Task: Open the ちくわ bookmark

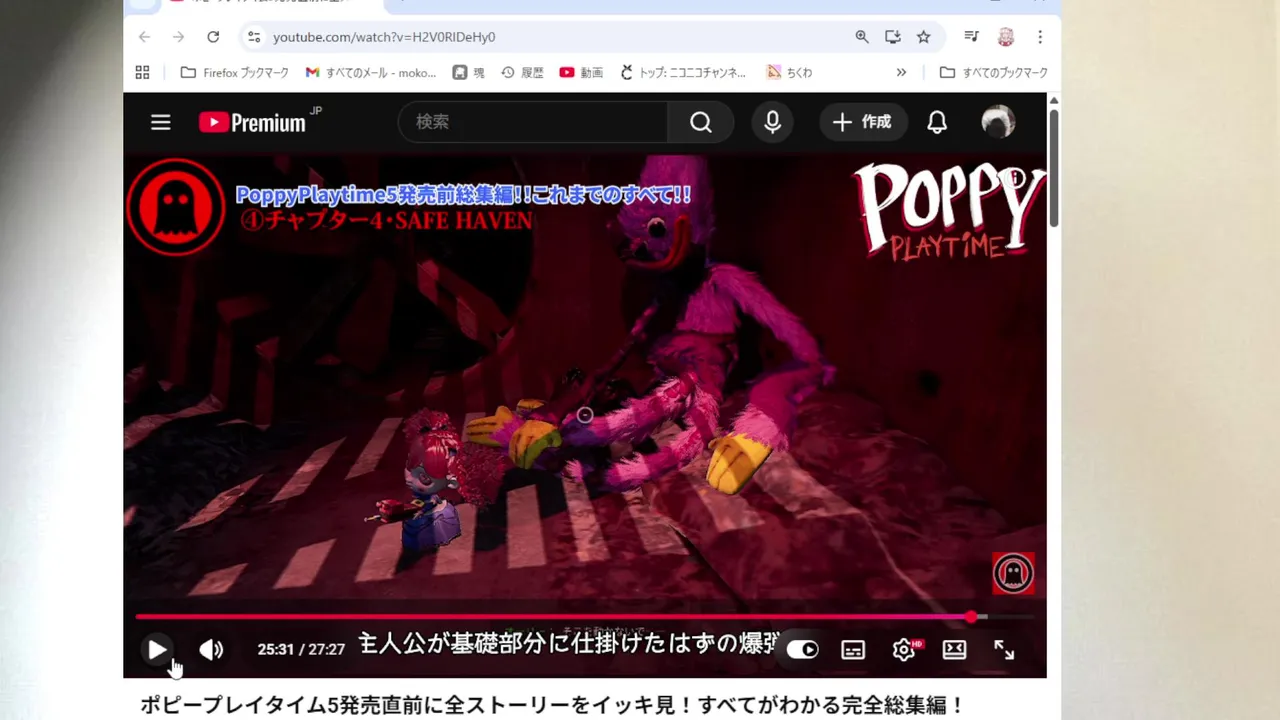Action: click(789, 72)
